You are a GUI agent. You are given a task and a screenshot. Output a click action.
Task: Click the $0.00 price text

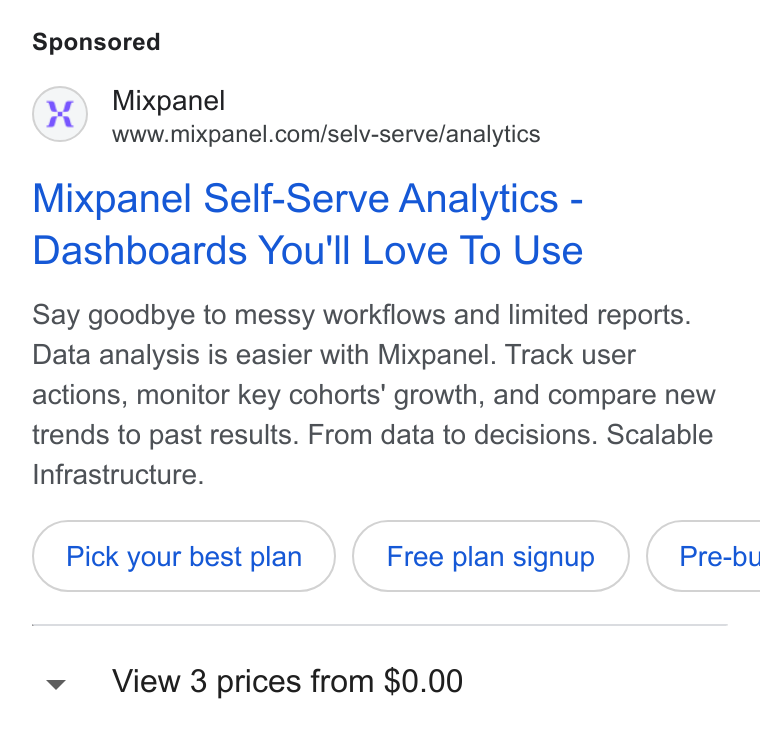[x=423, y=681]
